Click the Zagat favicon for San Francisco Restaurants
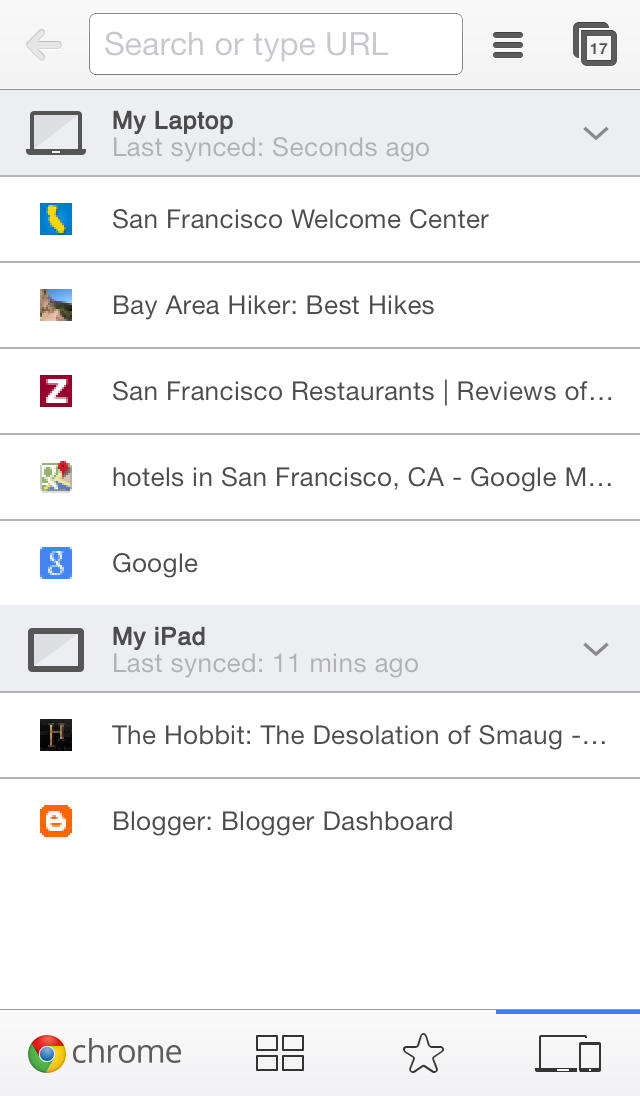 (x=56, y=391)
